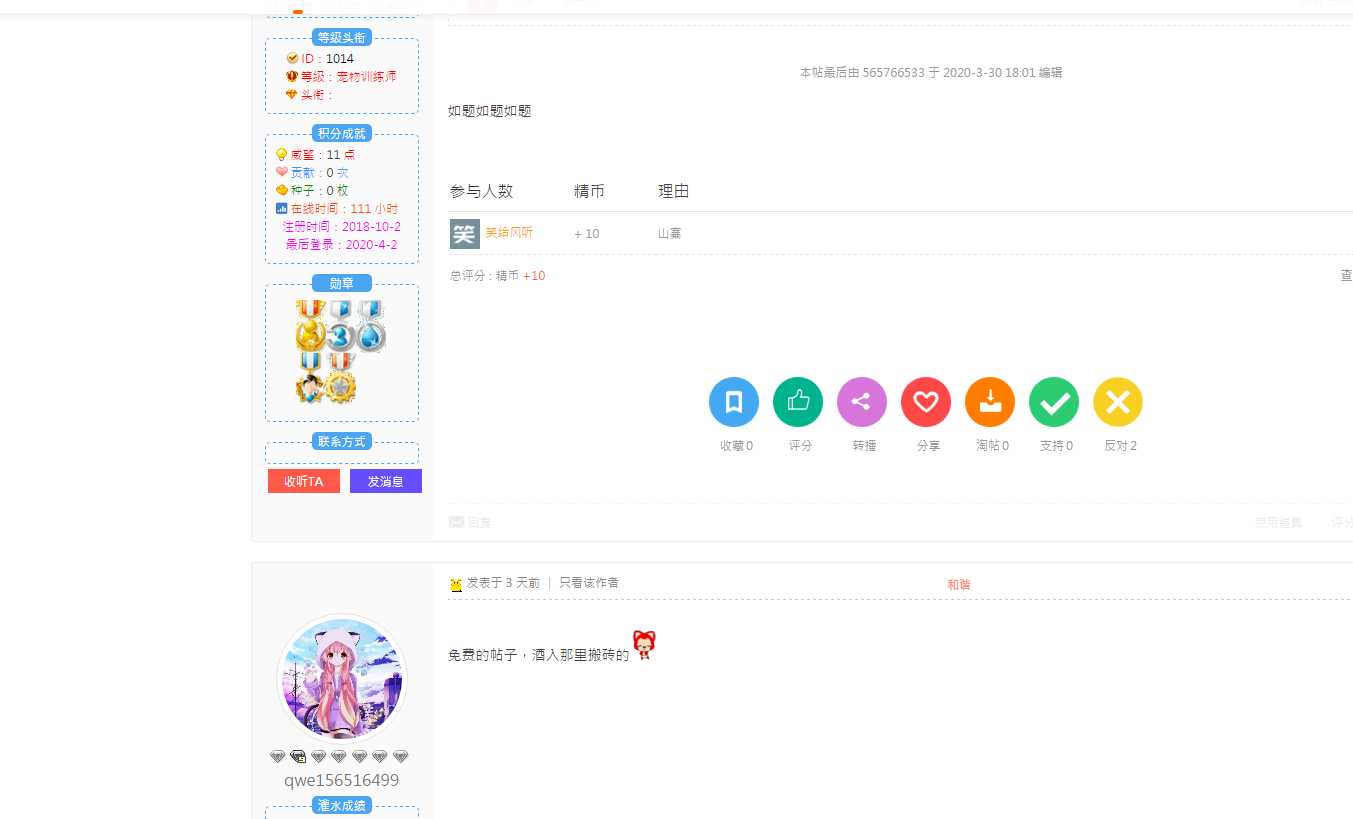Click the orange 淘帖 download circle icon
Screen dimensions: 1353x819
point(990,402)
